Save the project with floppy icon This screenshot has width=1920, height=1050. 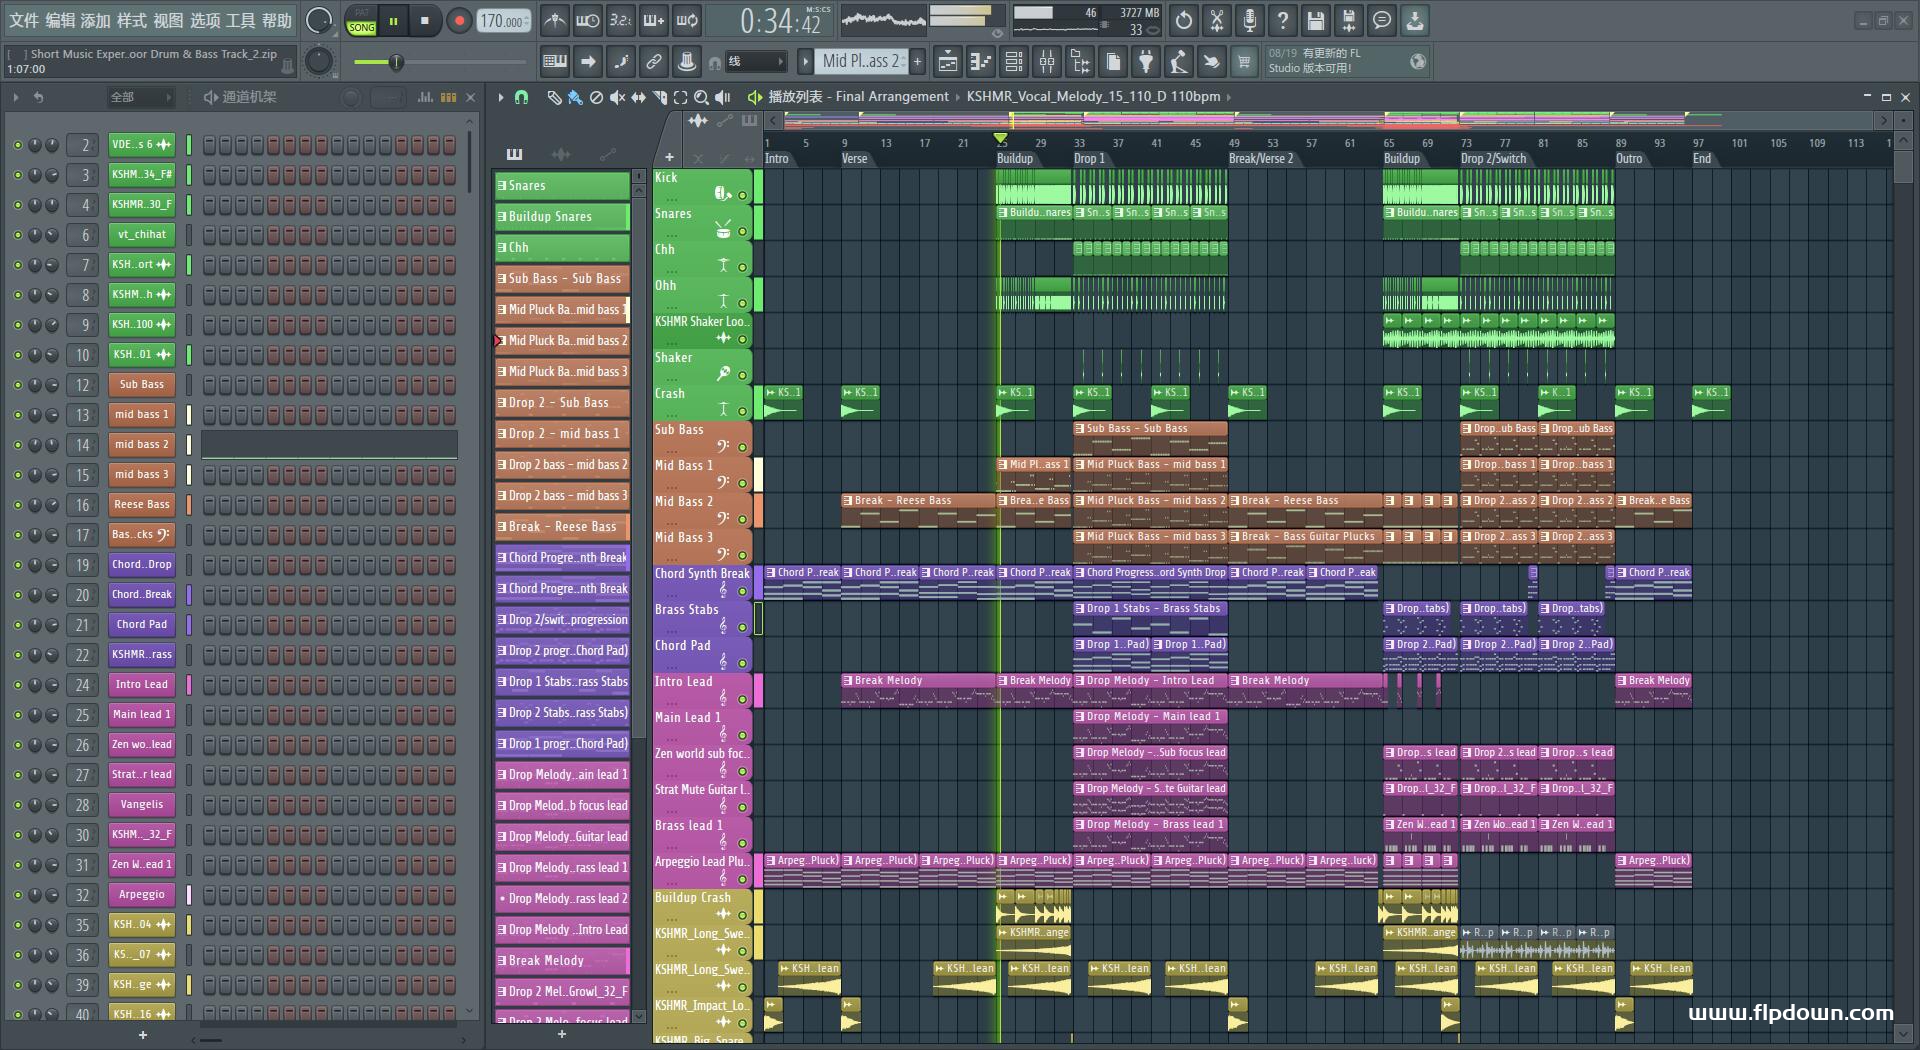(1316, 20)
